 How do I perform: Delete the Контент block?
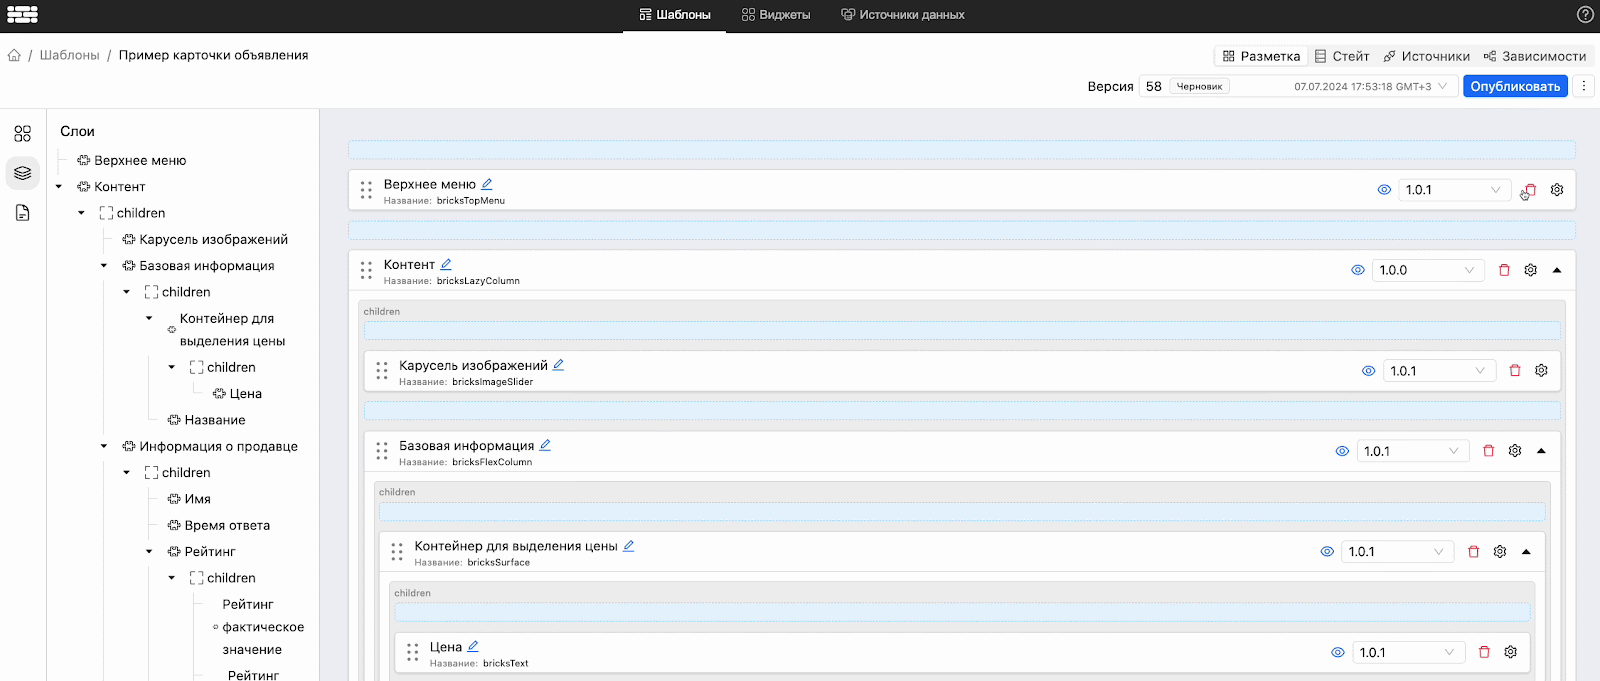tap(1504, 270)
